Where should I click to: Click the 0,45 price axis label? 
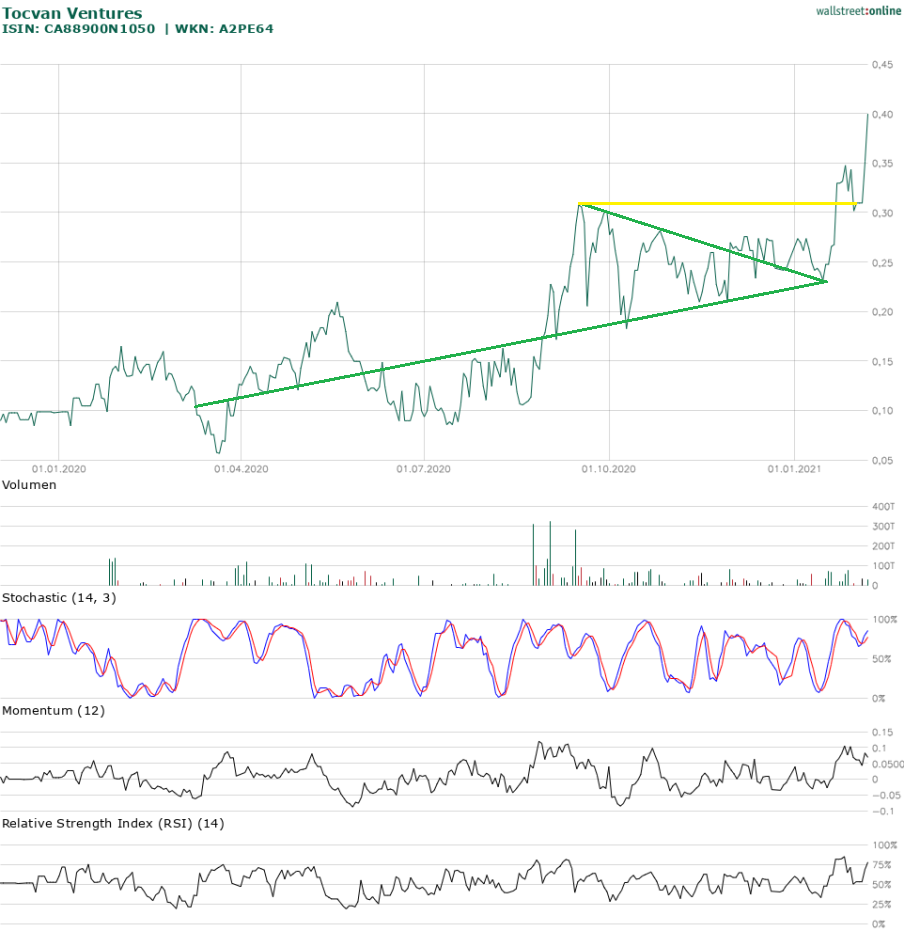[x=882, y=65]
